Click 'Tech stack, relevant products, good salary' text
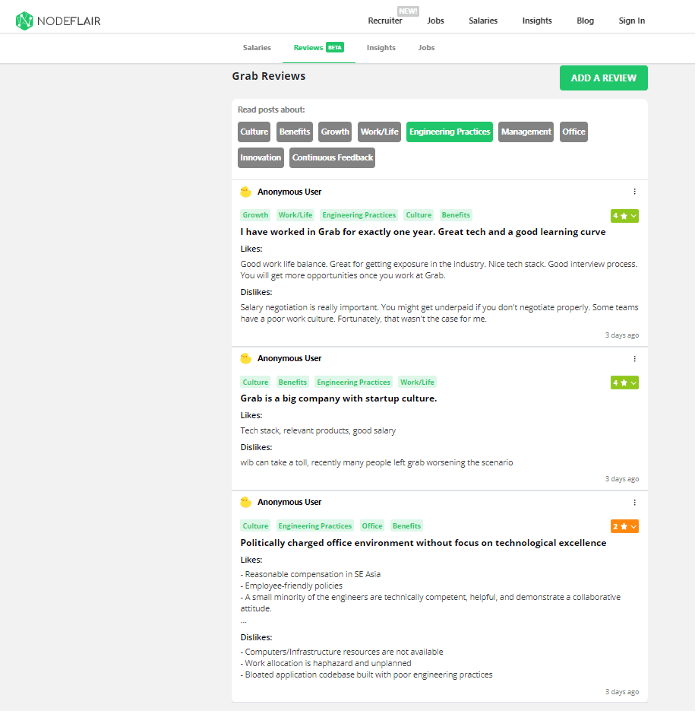The image size is (696, 712). 318,431
